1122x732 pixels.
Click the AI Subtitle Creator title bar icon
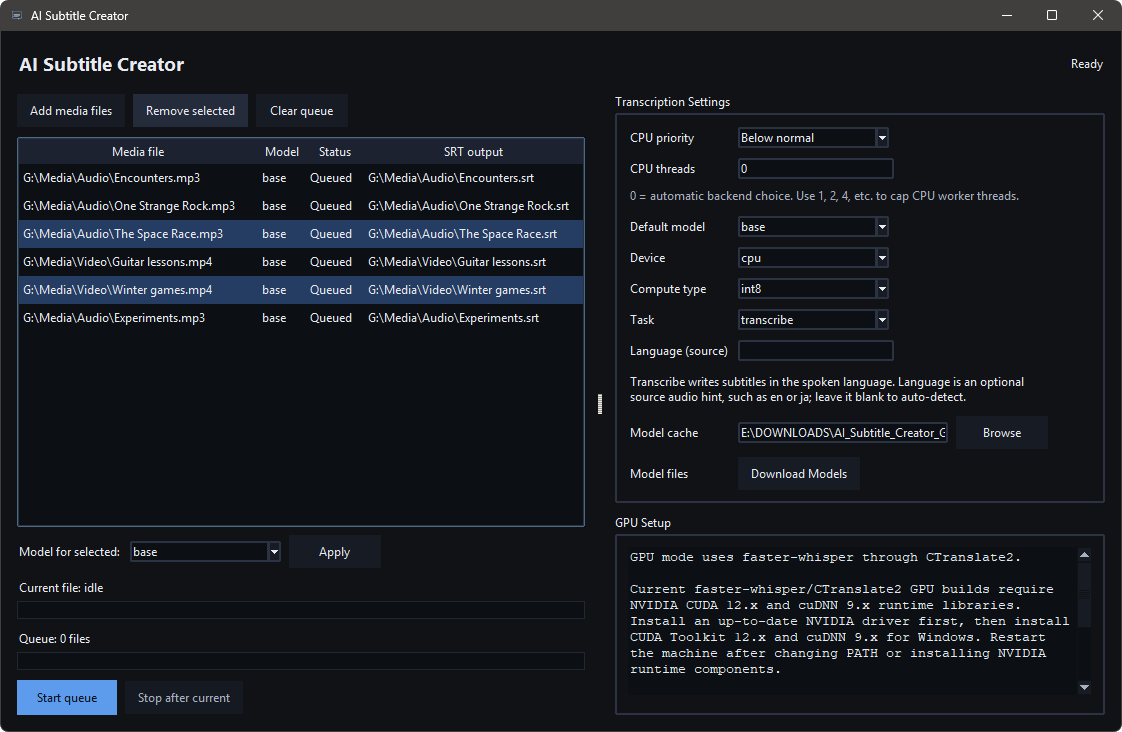(x=17, y=15)
